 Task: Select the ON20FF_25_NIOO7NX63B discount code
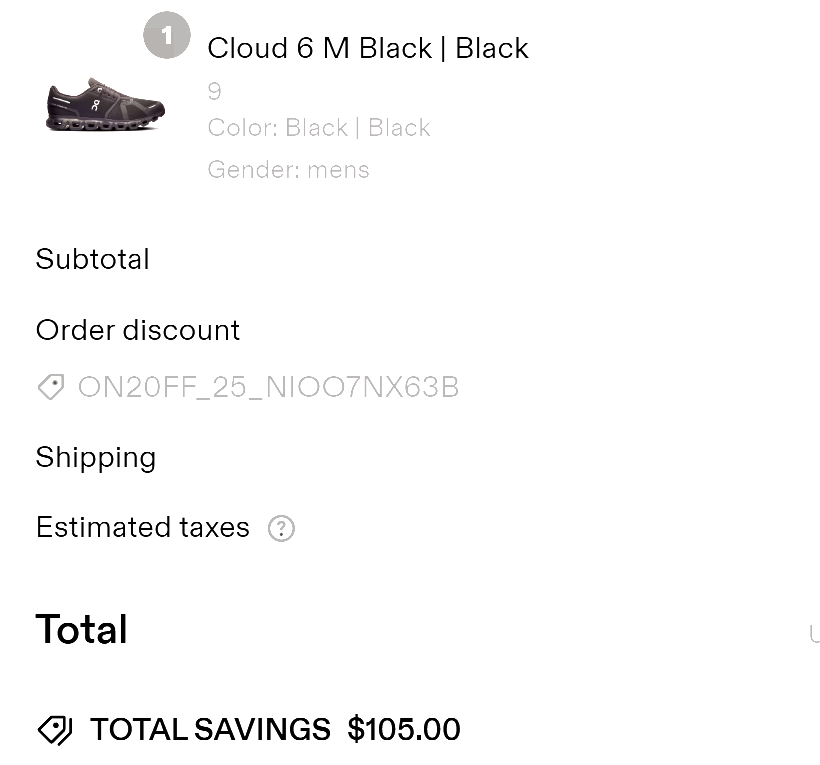click(268, 387)
